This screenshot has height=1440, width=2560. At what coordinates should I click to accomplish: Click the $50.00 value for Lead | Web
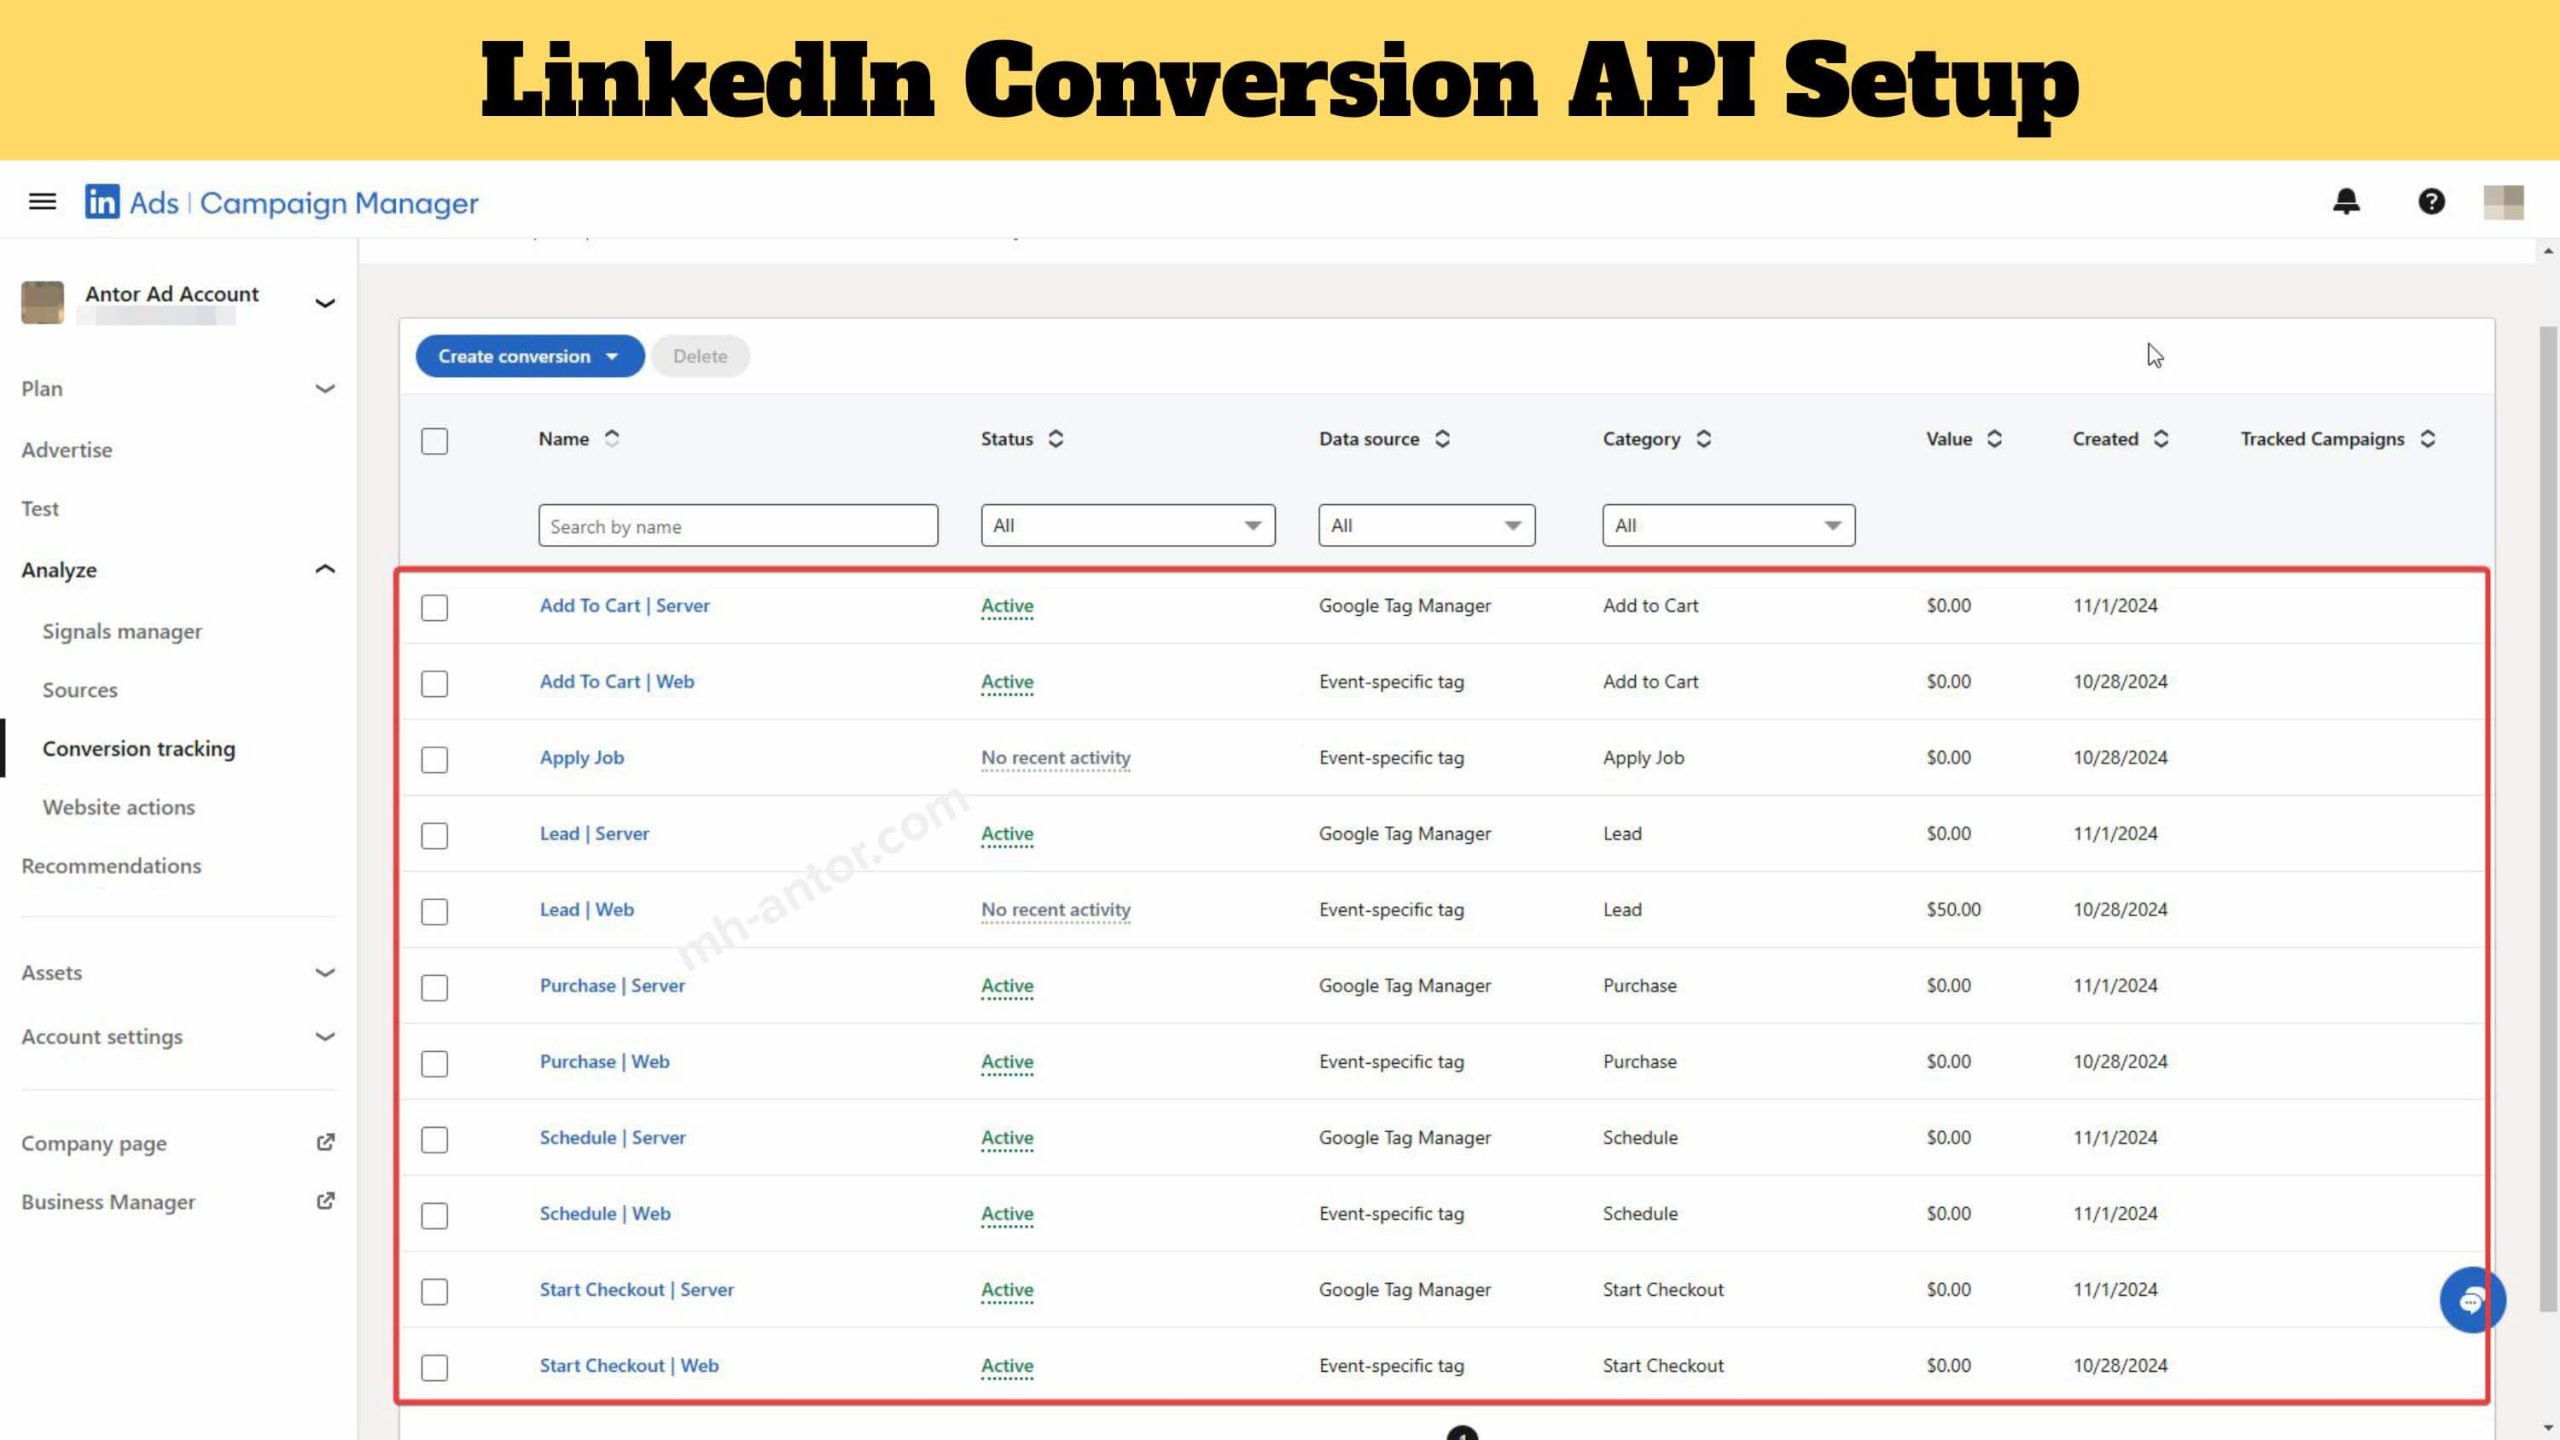1954,910
